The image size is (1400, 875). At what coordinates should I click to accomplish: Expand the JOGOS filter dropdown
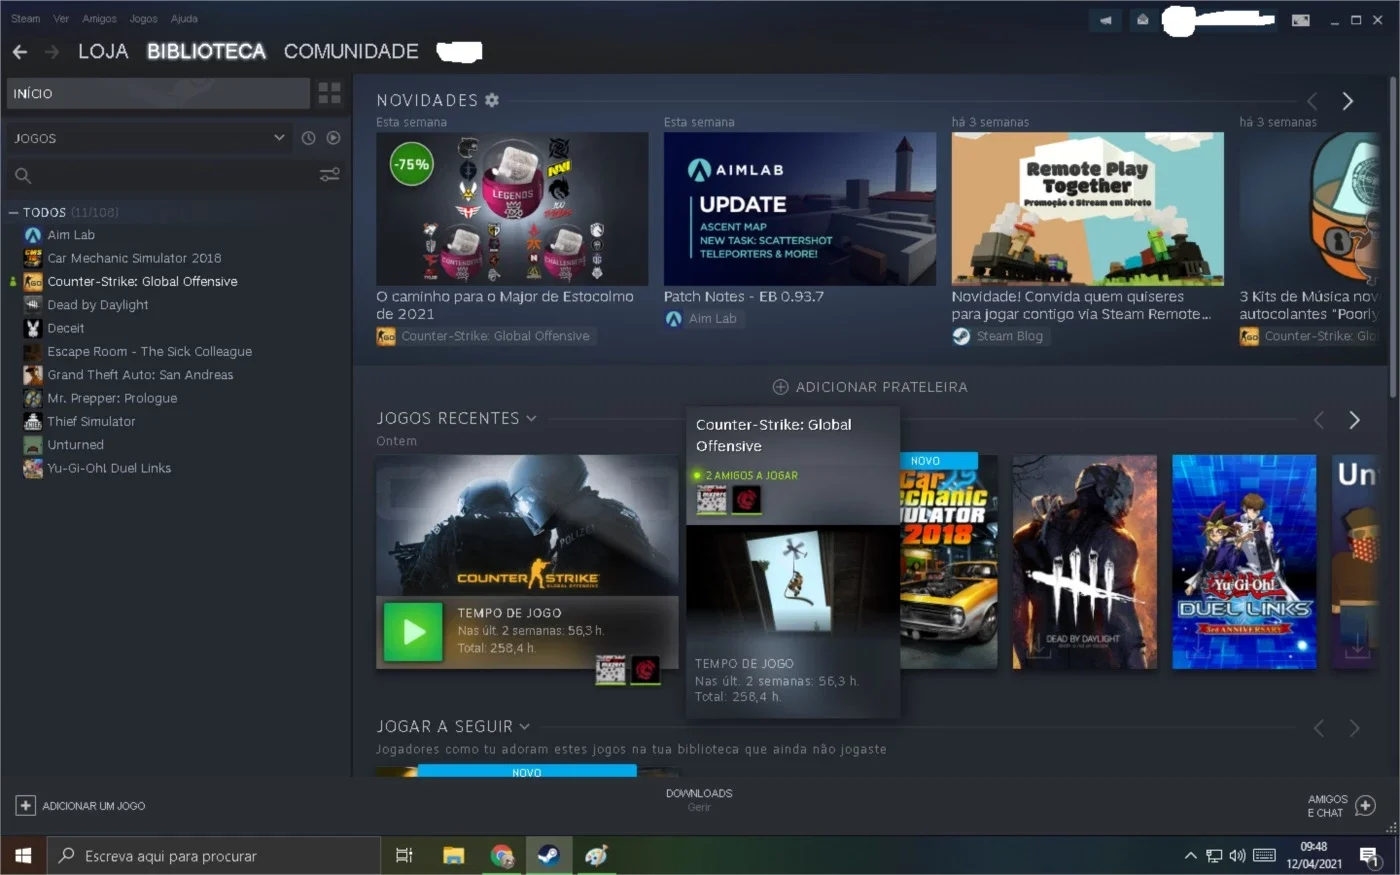click(150, 138)
